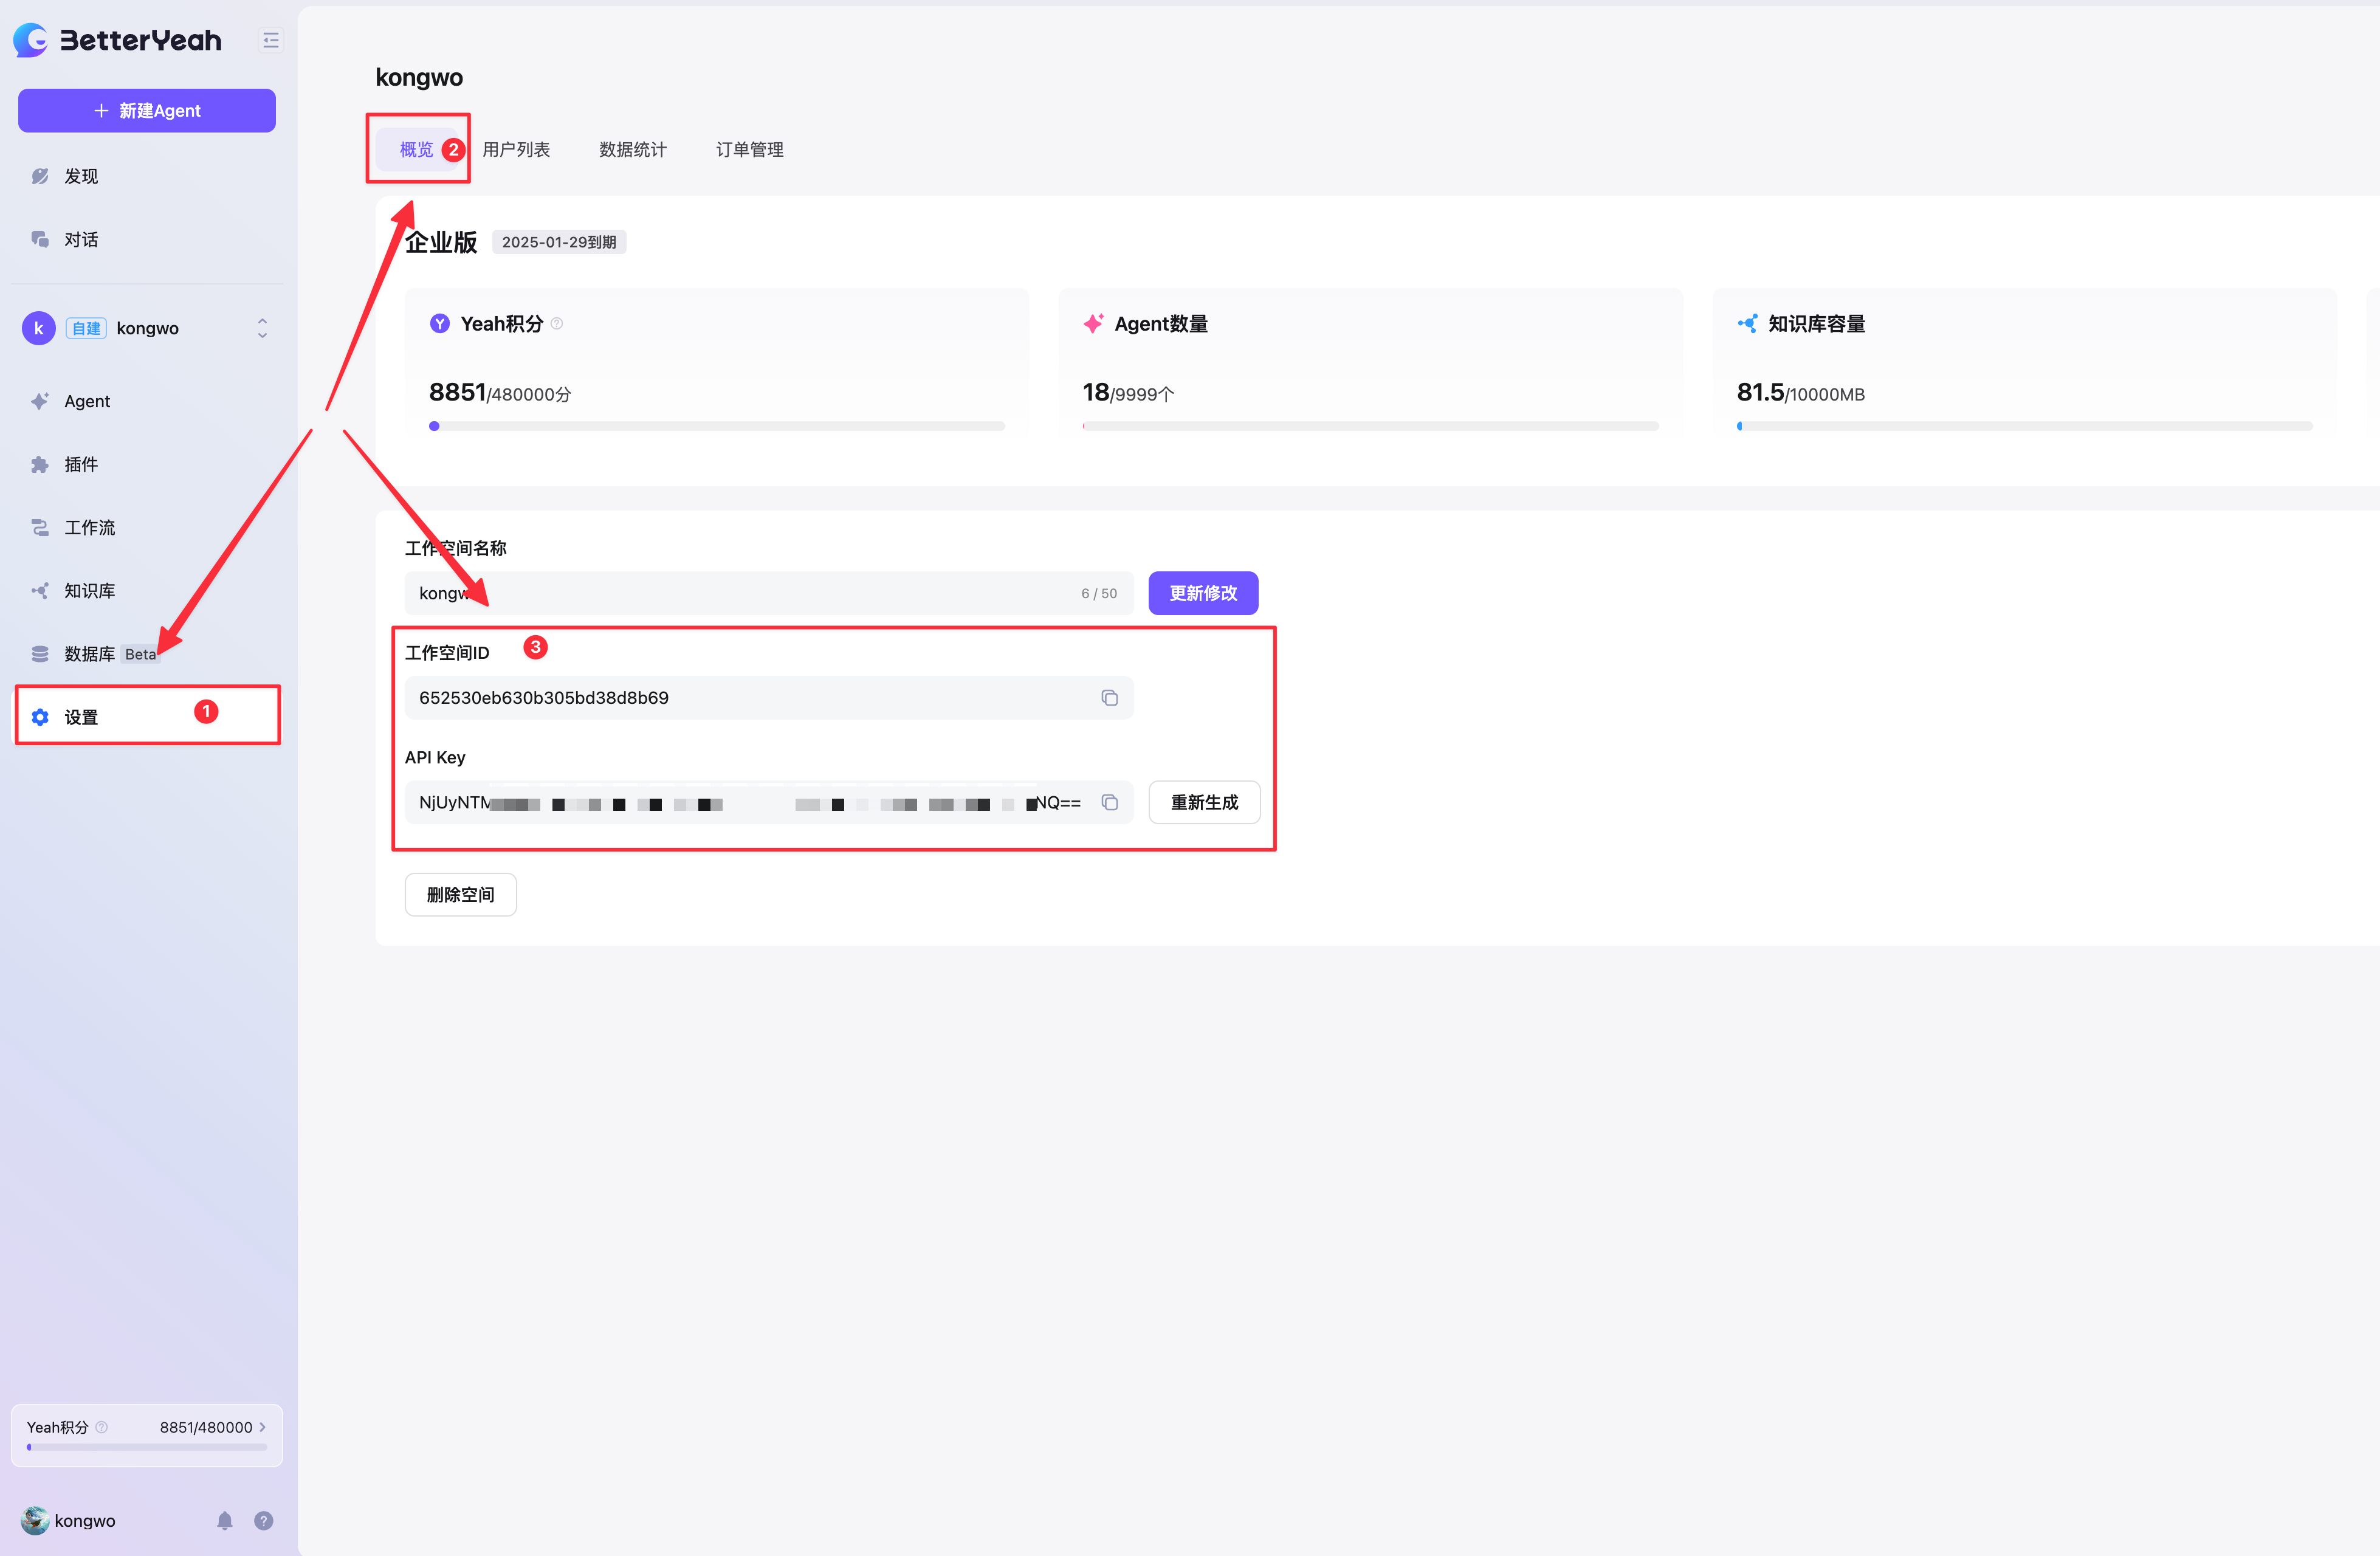Image resolution: width=2380 pixels, height=1556 pixels.
Task: Open help with the bottom question mark icon
Action: pyautogui.click(x=263, y=1520)
